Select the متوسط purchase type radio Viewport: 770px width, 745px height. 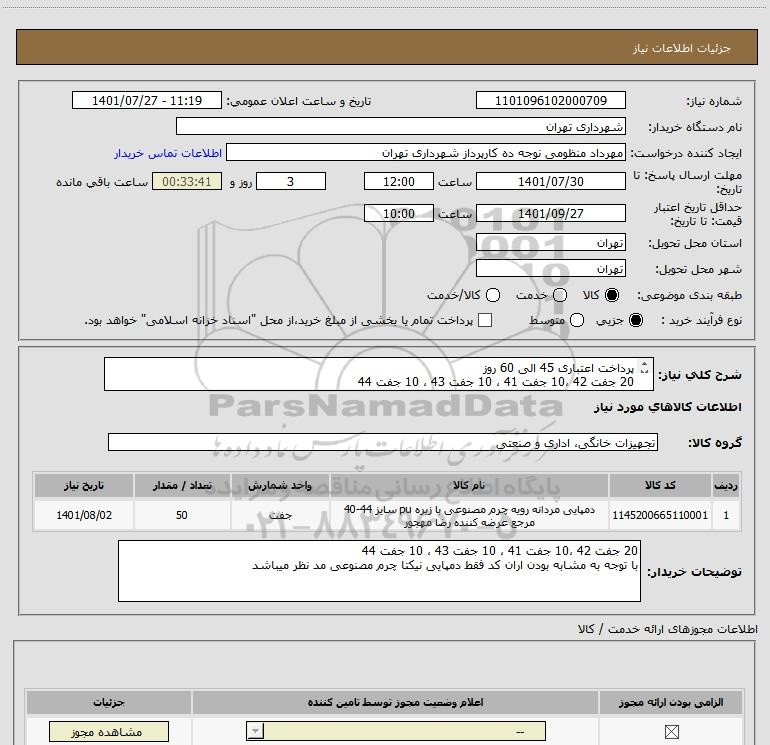click(x=577, y=321)
